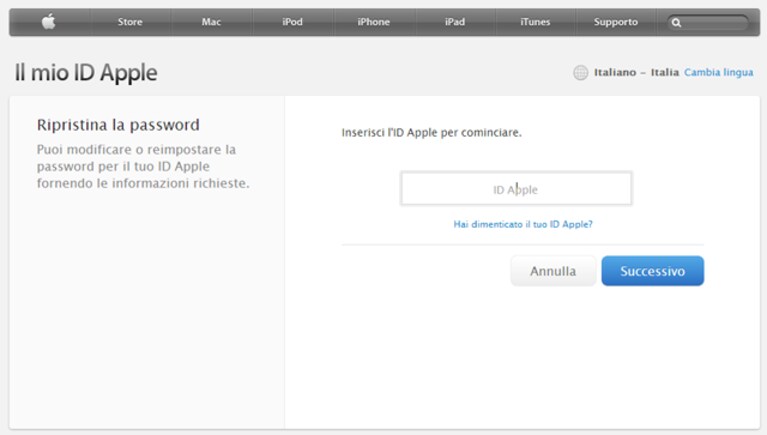Open the Mac section
The width and height of the screenshot is (767, 435).
click(x=211, y=22)
